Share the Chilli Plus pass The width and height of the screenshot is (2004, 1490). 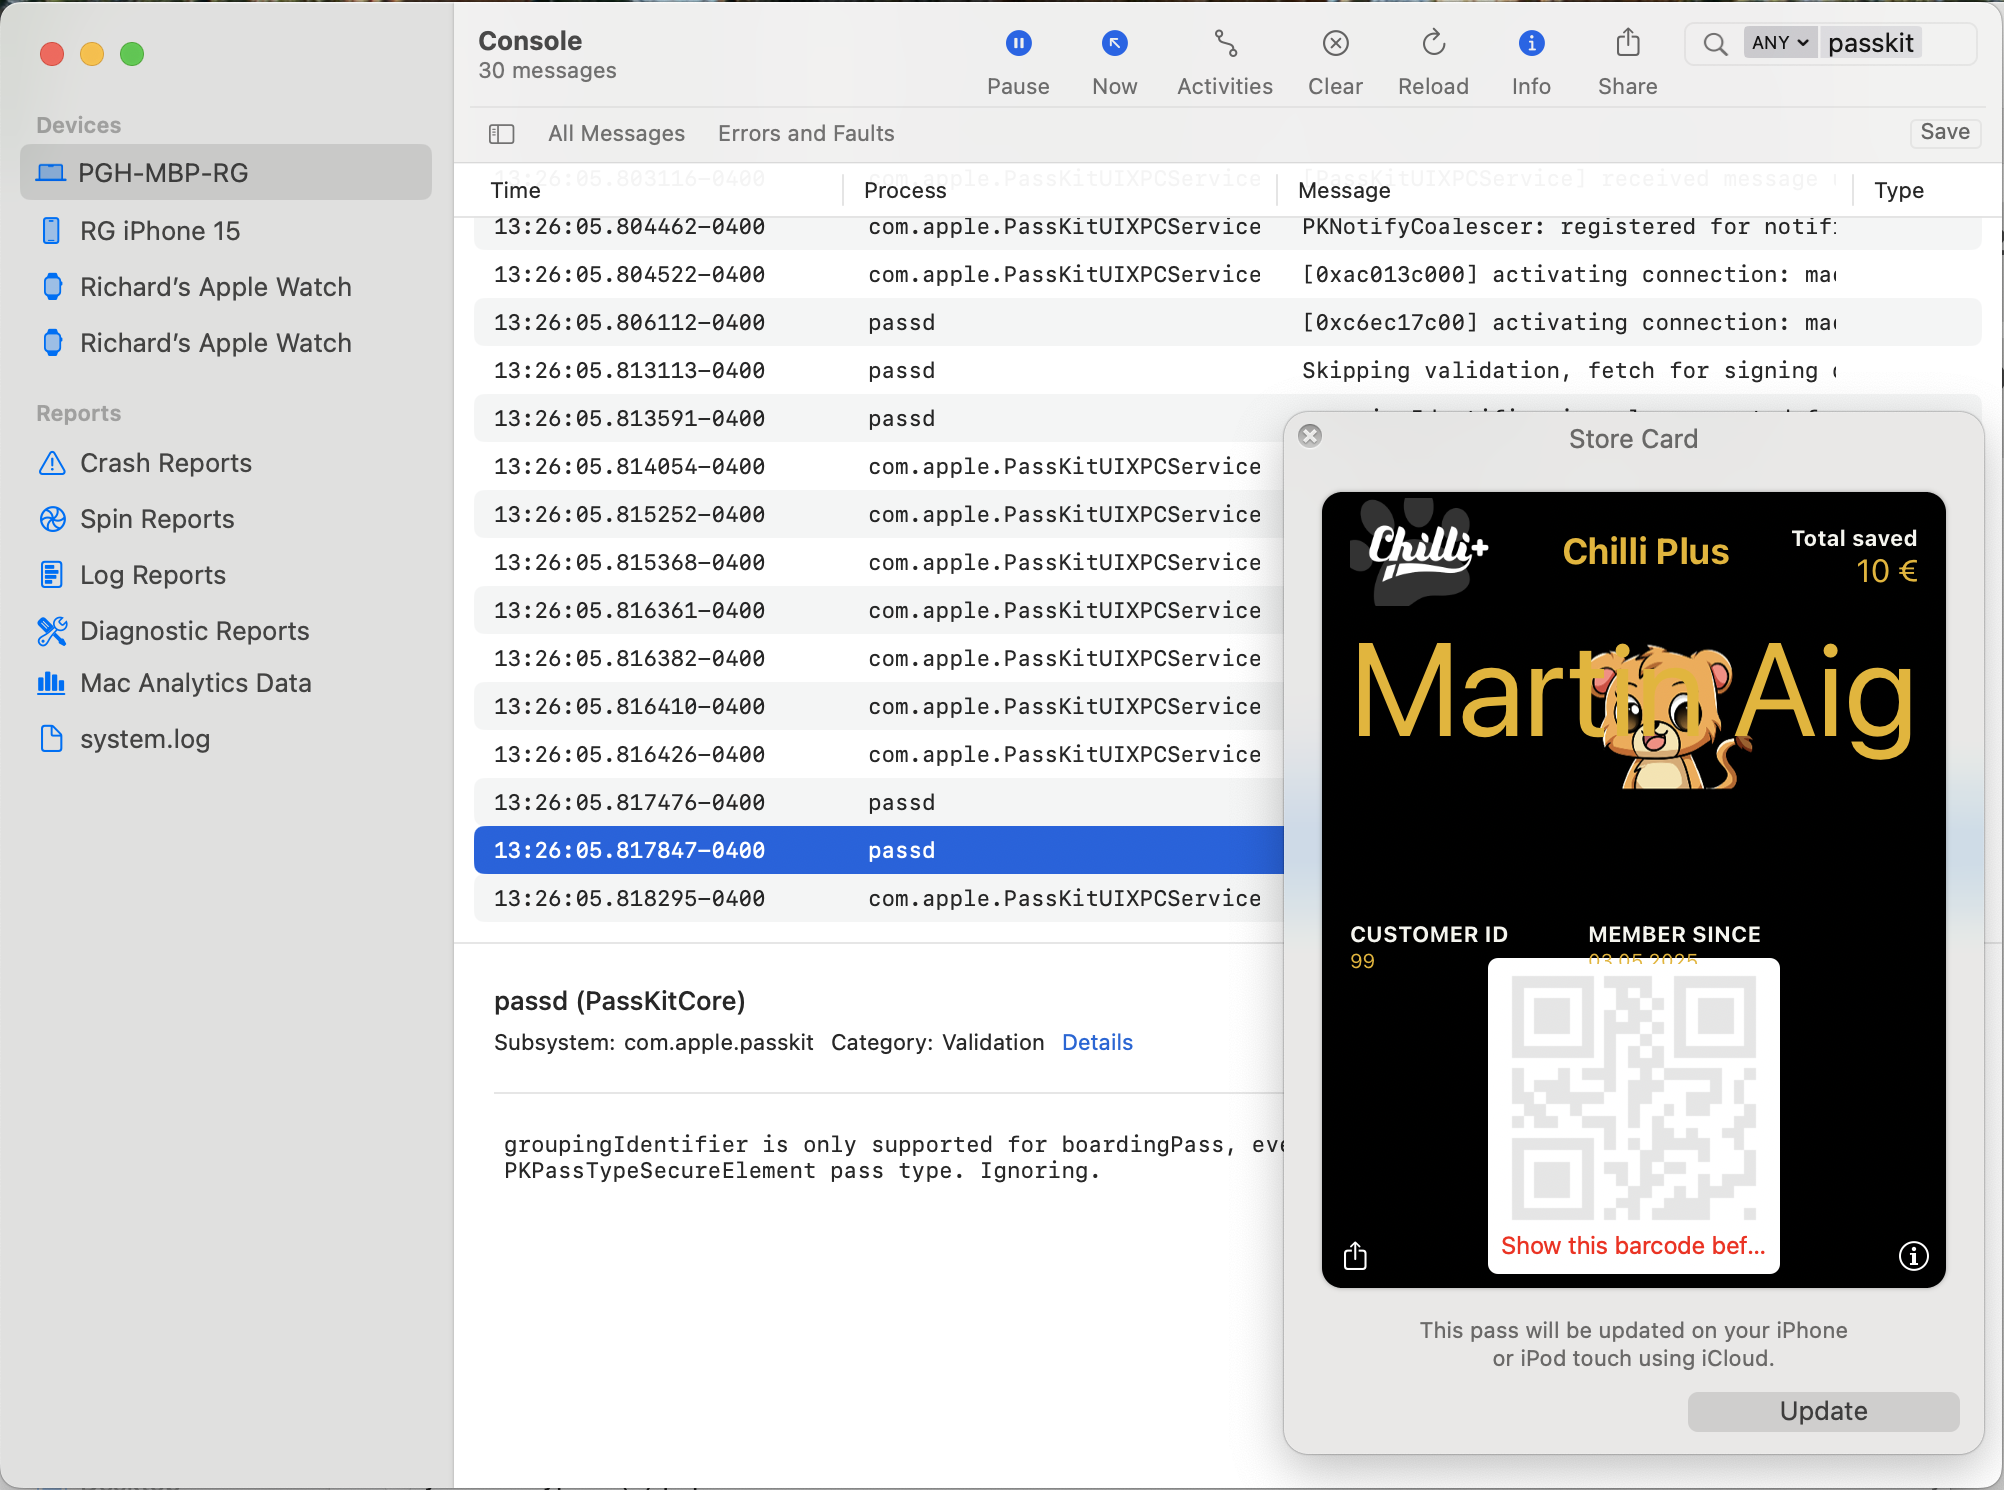pos(1355,1256)
